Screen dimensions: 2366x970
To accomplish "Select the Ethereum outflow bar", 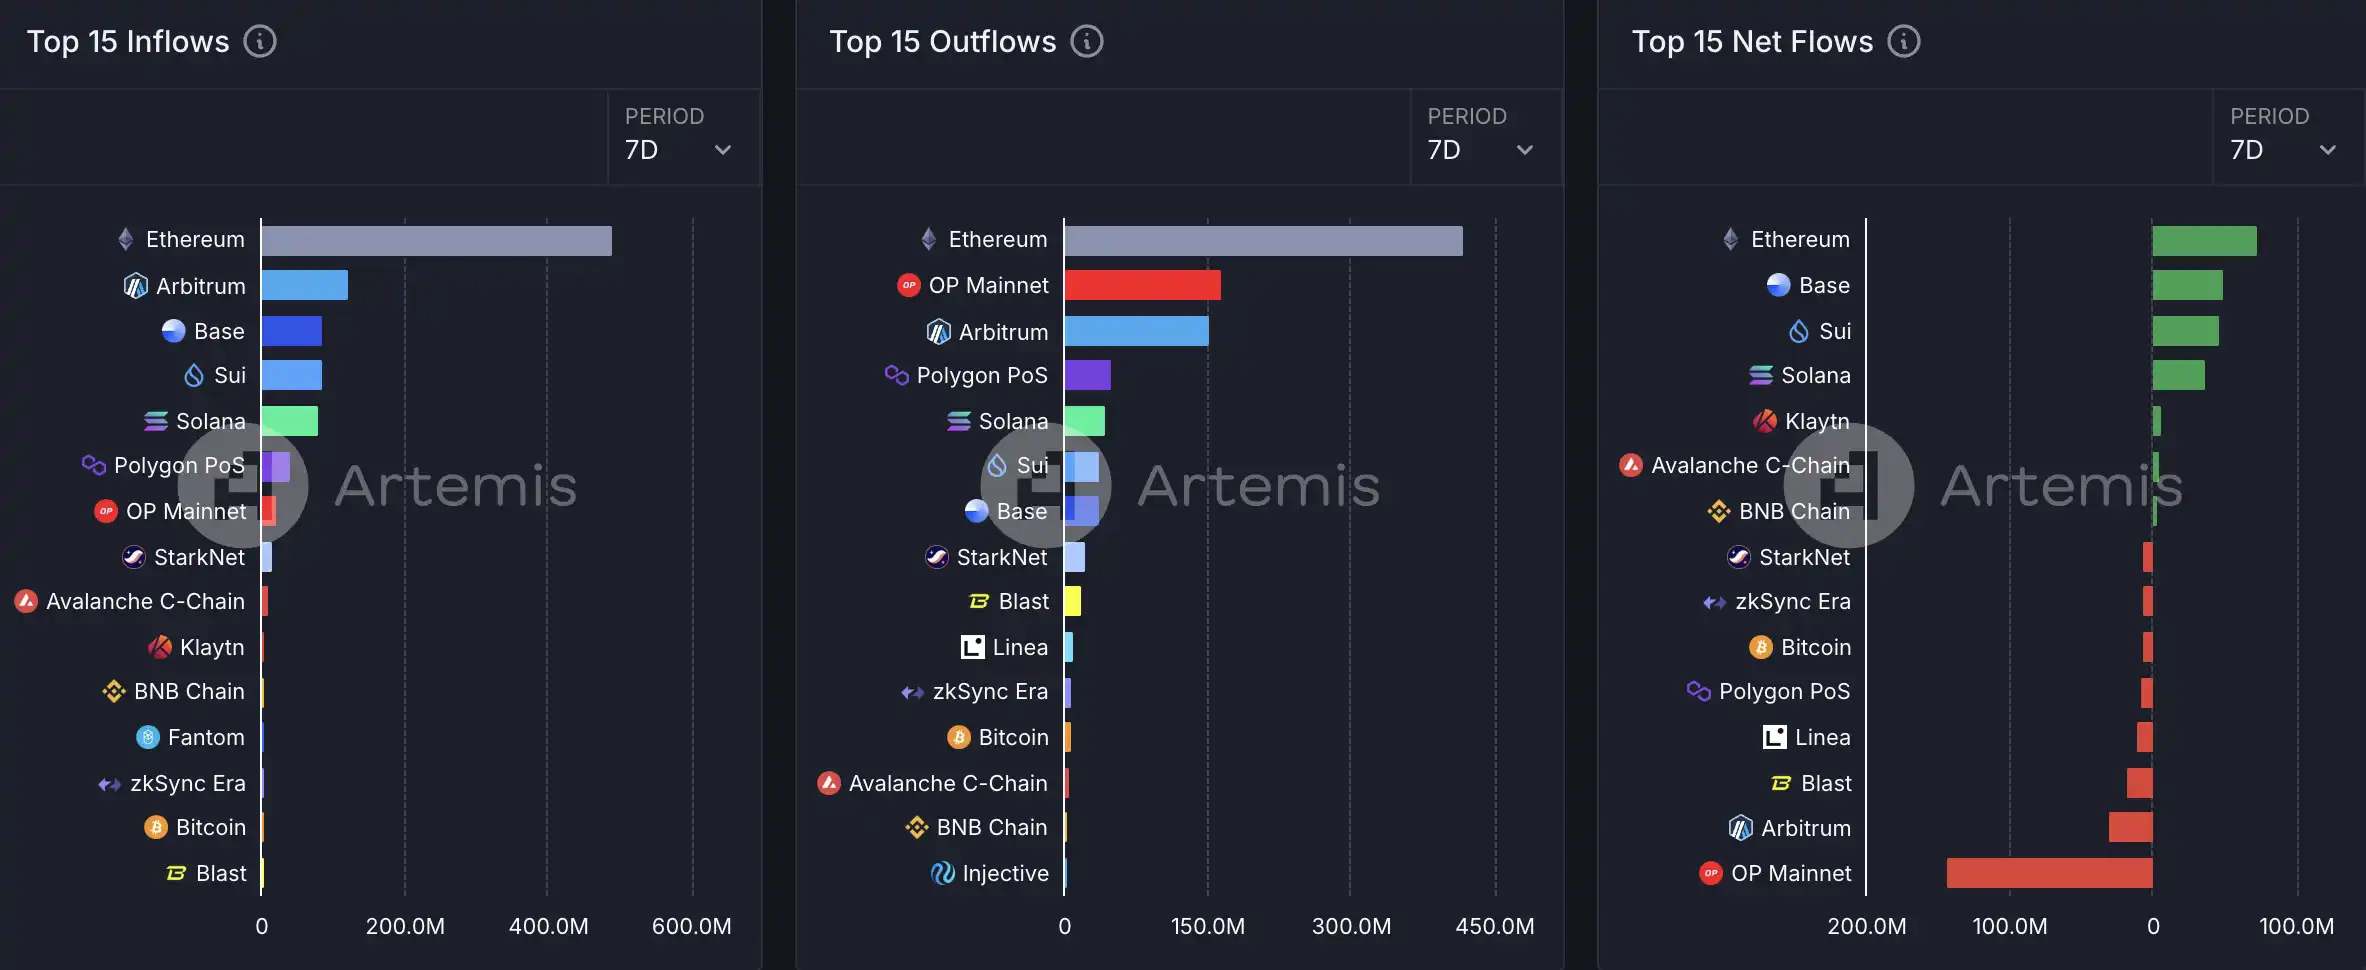I will (x=1264, y=241).
